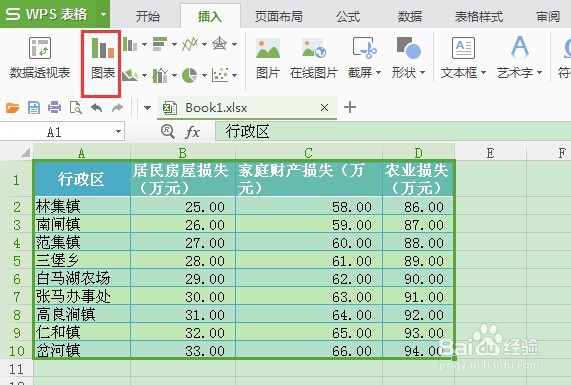Open the WordArt (艺术字) dropdown arrow
Image resolution: width=571 pixels, height=385 pixels.
539,72
